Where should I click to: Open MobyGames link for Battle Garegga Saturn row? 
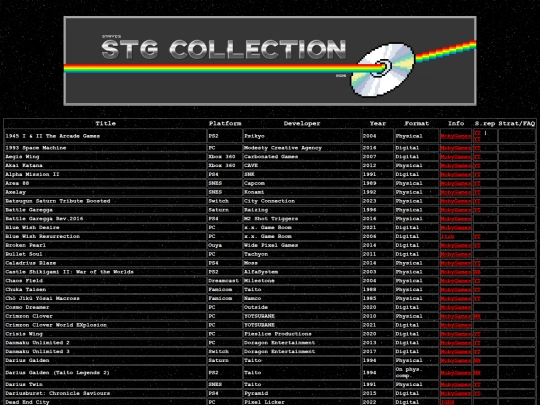[x=456, y=210]
